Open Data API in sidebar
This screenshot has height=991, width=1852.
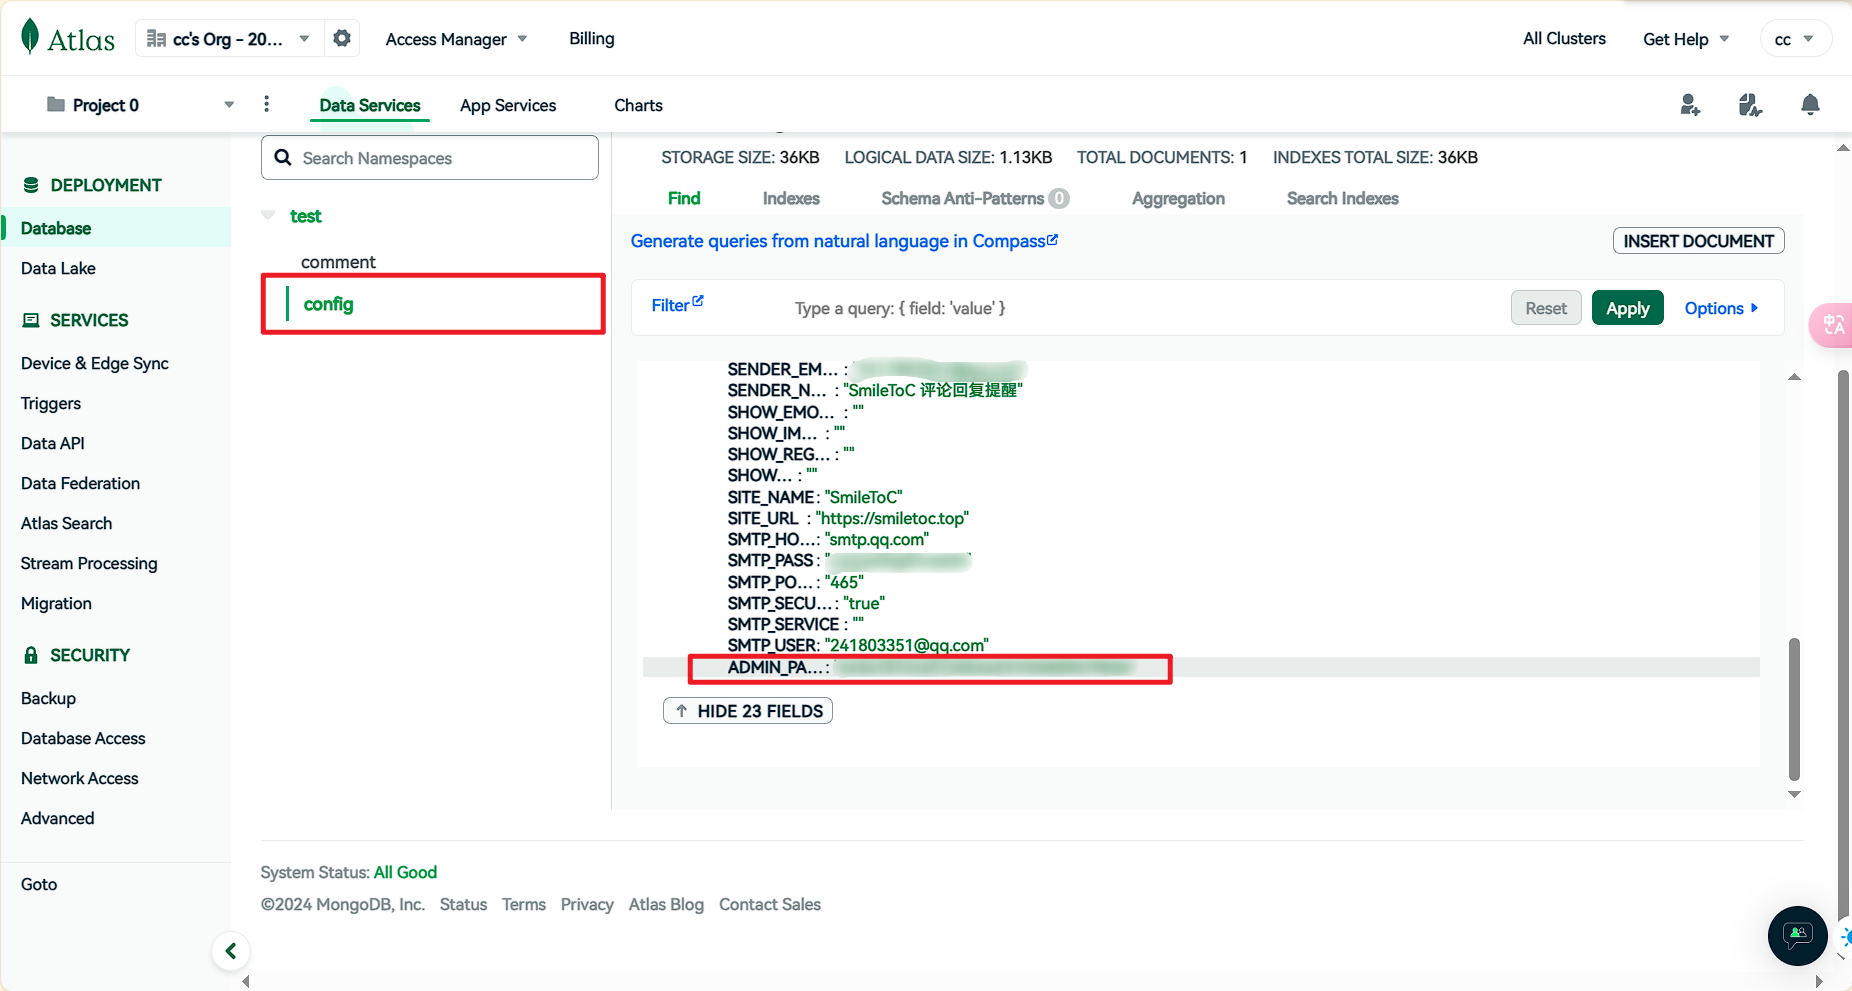[53, 443]
